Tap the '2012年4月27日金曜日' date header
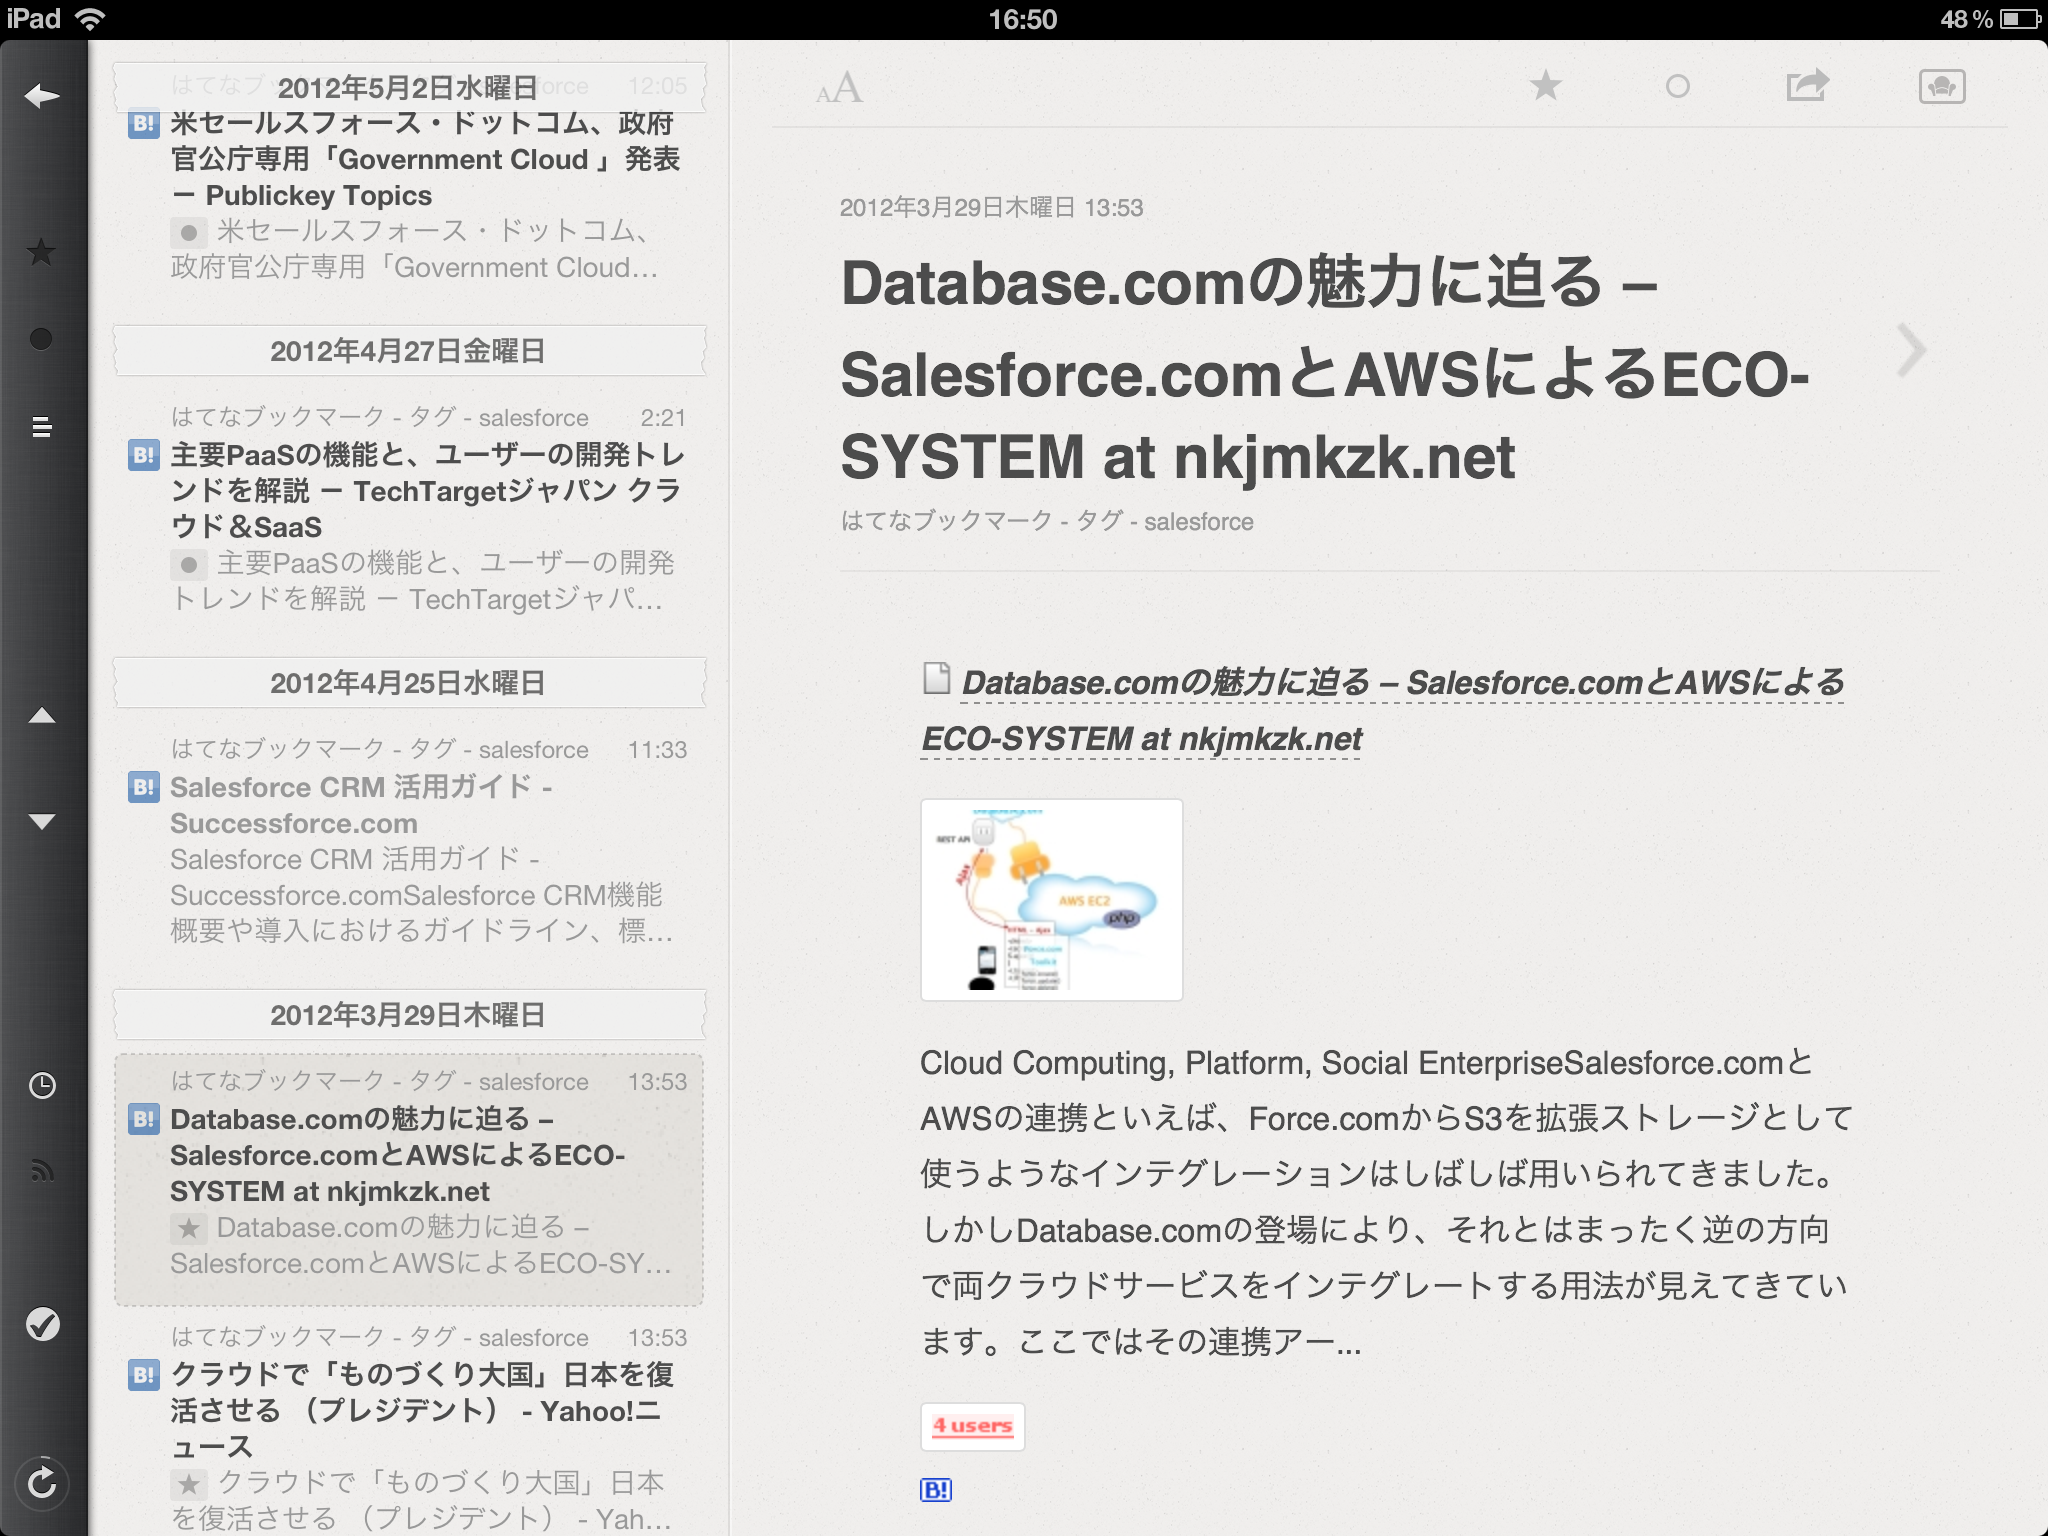Image resolution: width=2048 pixels, height=1536 pixels. click(x=409, y=351)
